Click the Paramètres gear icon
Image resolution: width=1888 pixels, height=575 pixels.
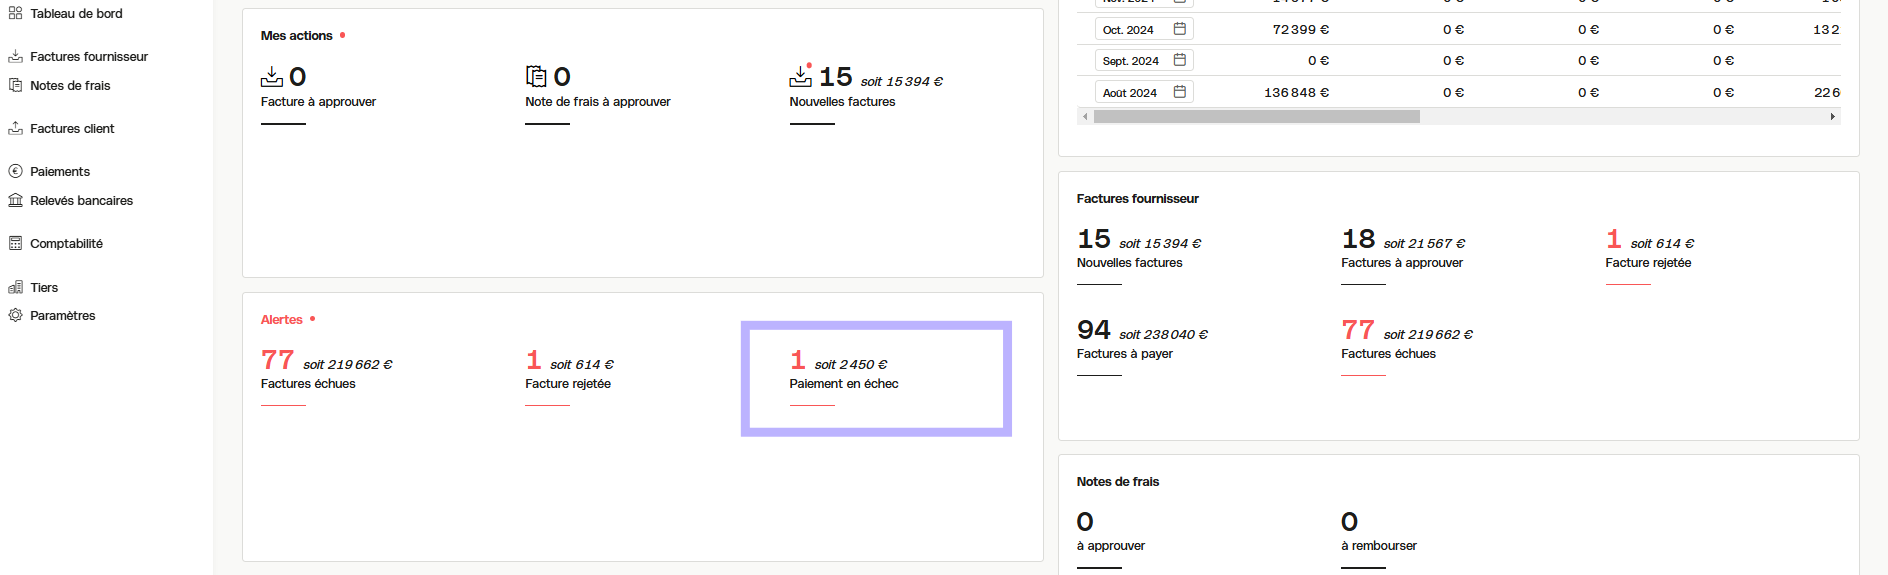15,315
